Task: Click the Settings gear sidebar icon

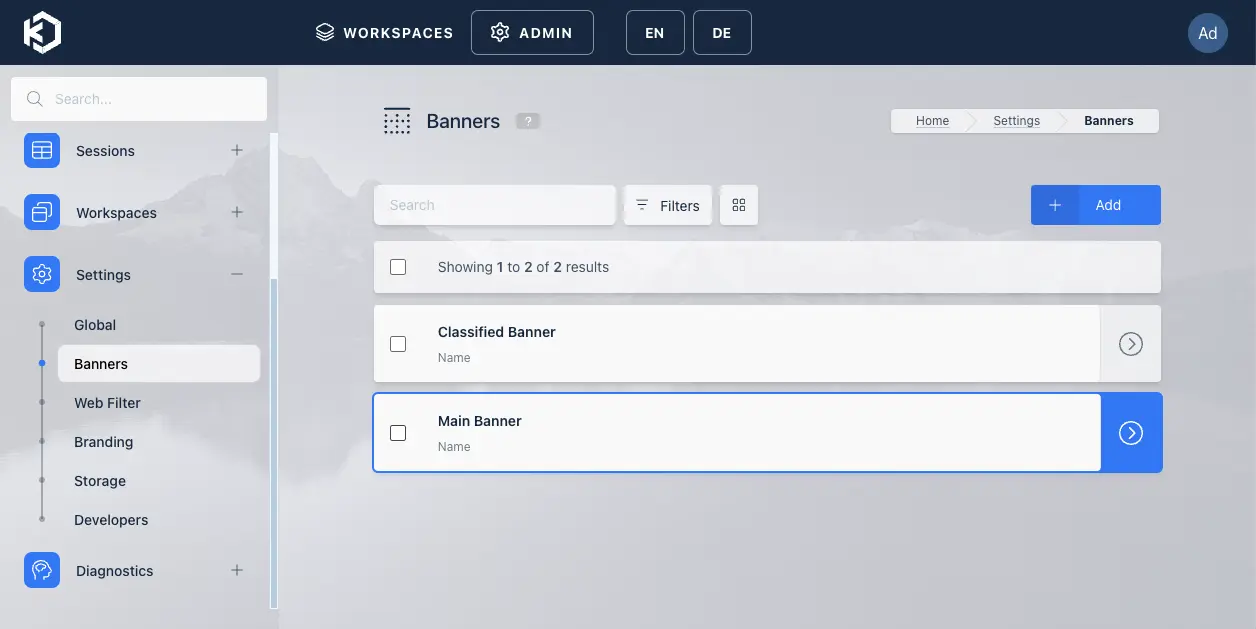Action: (41, 274)
